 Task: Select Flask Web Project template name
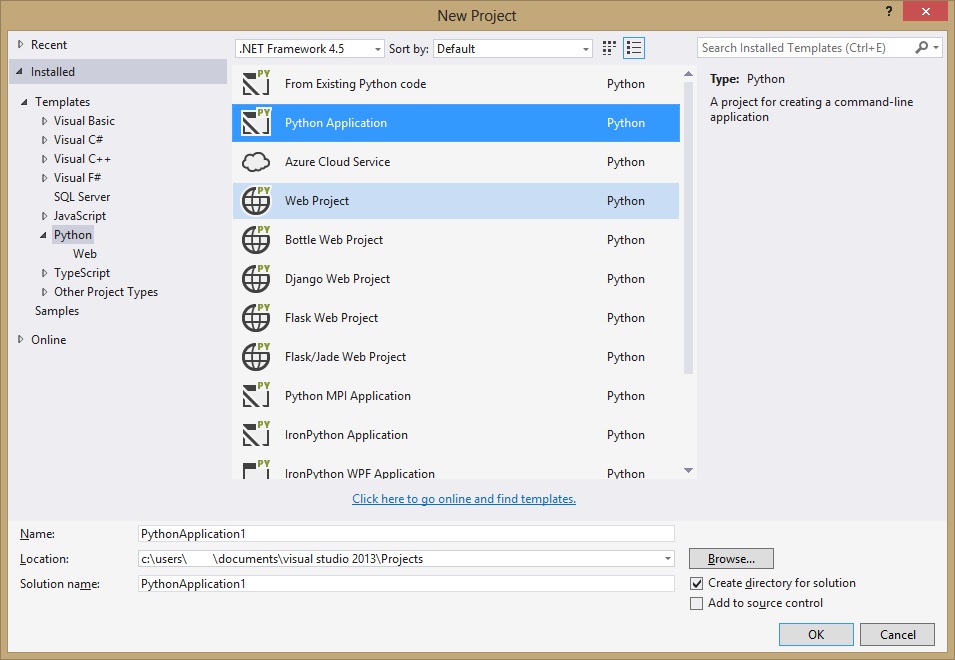331,318
